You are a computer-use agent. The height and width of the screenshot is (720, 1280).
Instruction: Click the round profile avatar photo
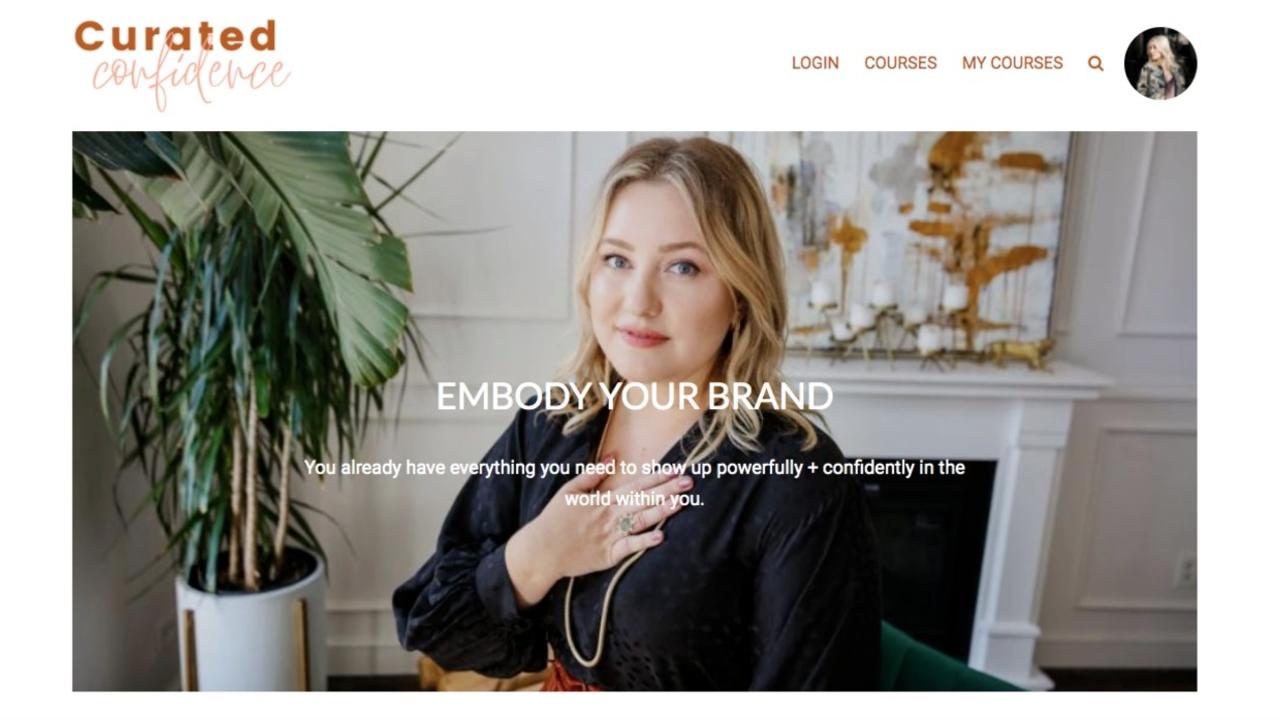[1160, 63]
